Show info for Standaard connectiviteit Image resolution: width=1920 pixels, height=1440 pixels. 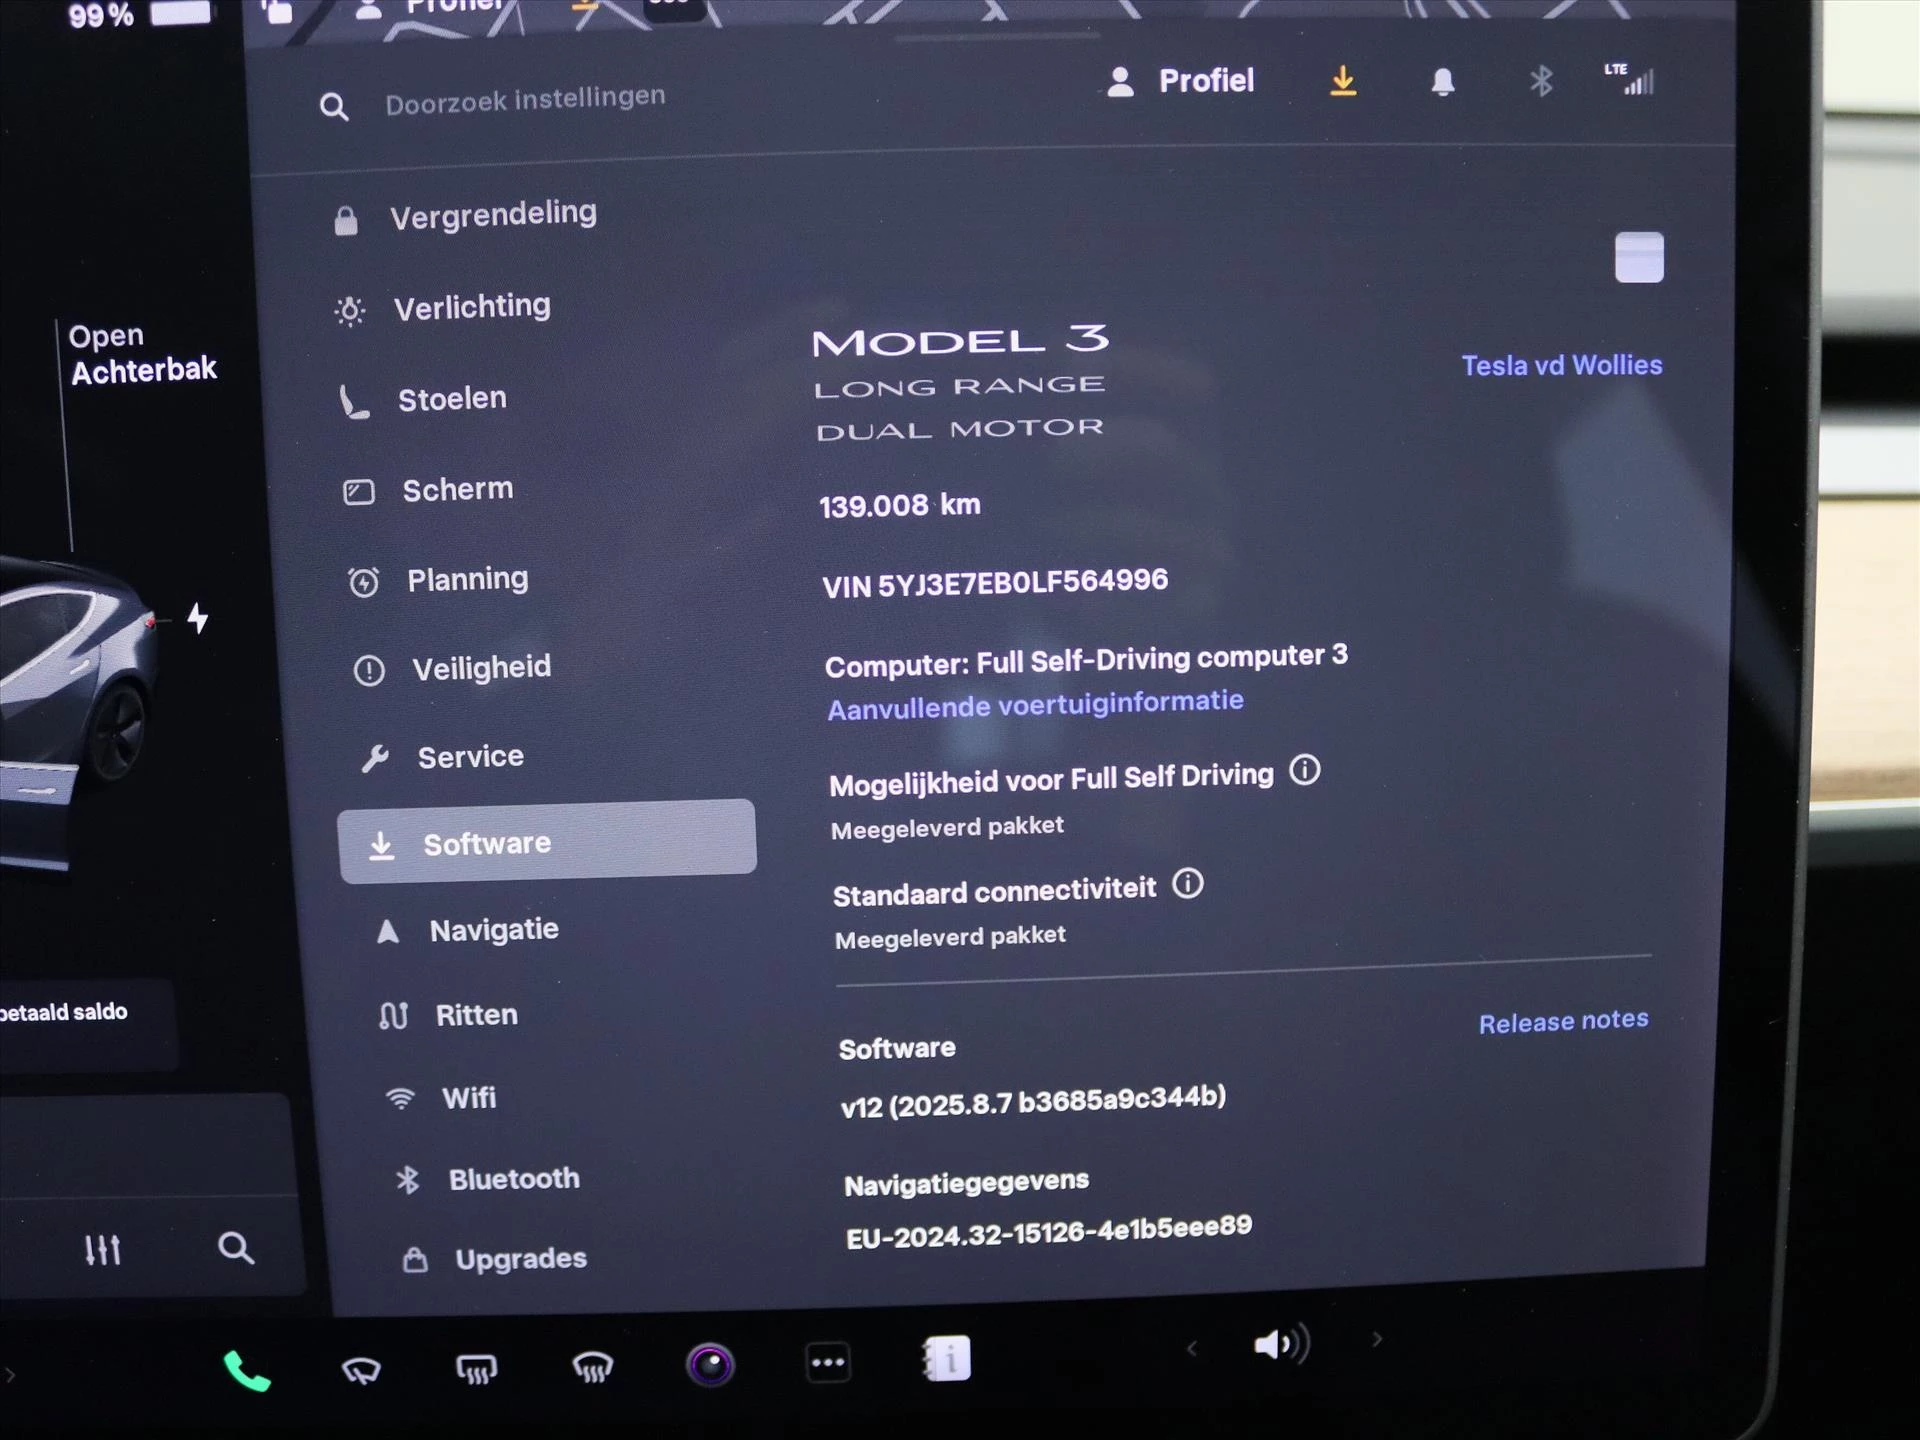(1187, 884)
